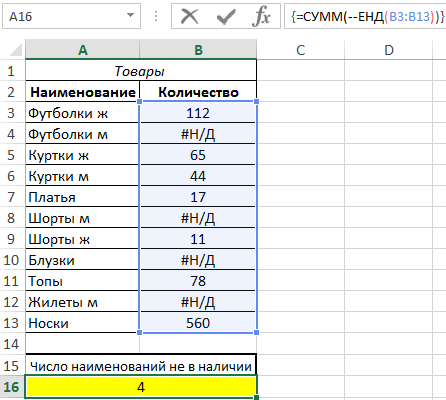446x400 pixels.
Task: Select row 2 header
Action: (x=12, y=92)
